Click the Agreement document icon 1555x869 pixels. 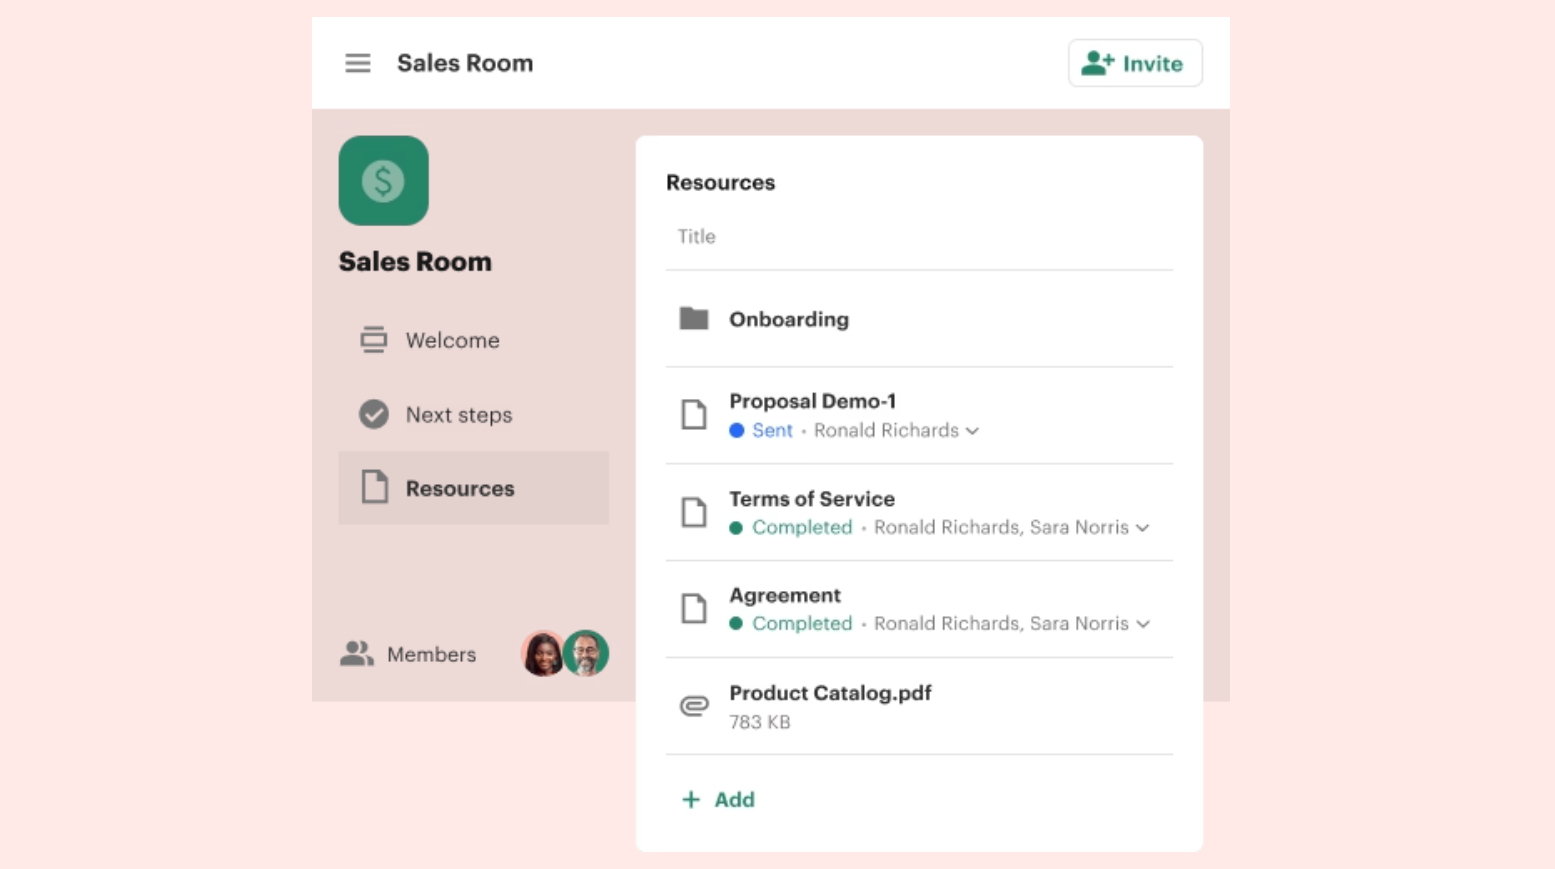point(694,608)
